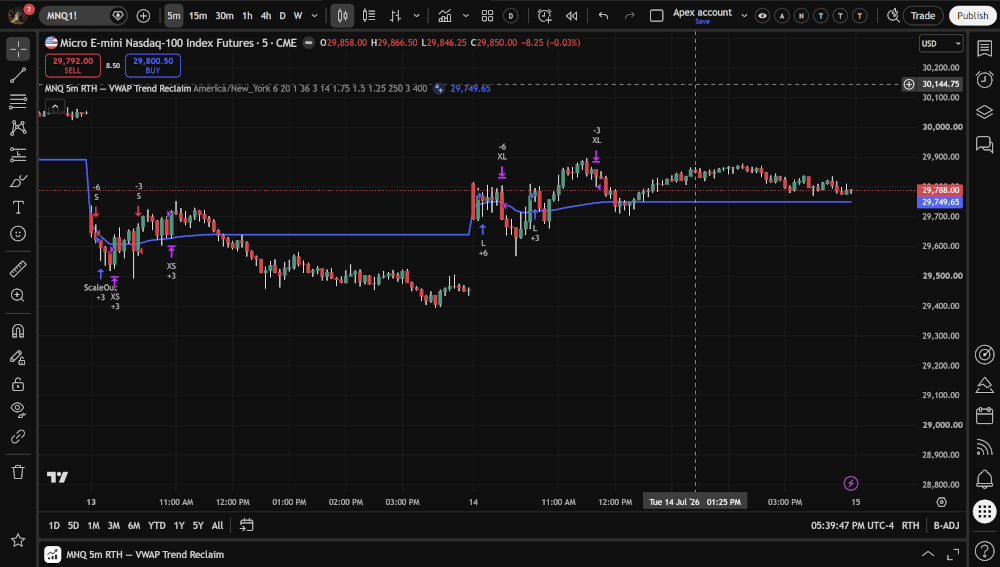Collapse the indicator legend chevron
The height and width of the screenshot is (567, 1000).
click(x=55, y=107)
